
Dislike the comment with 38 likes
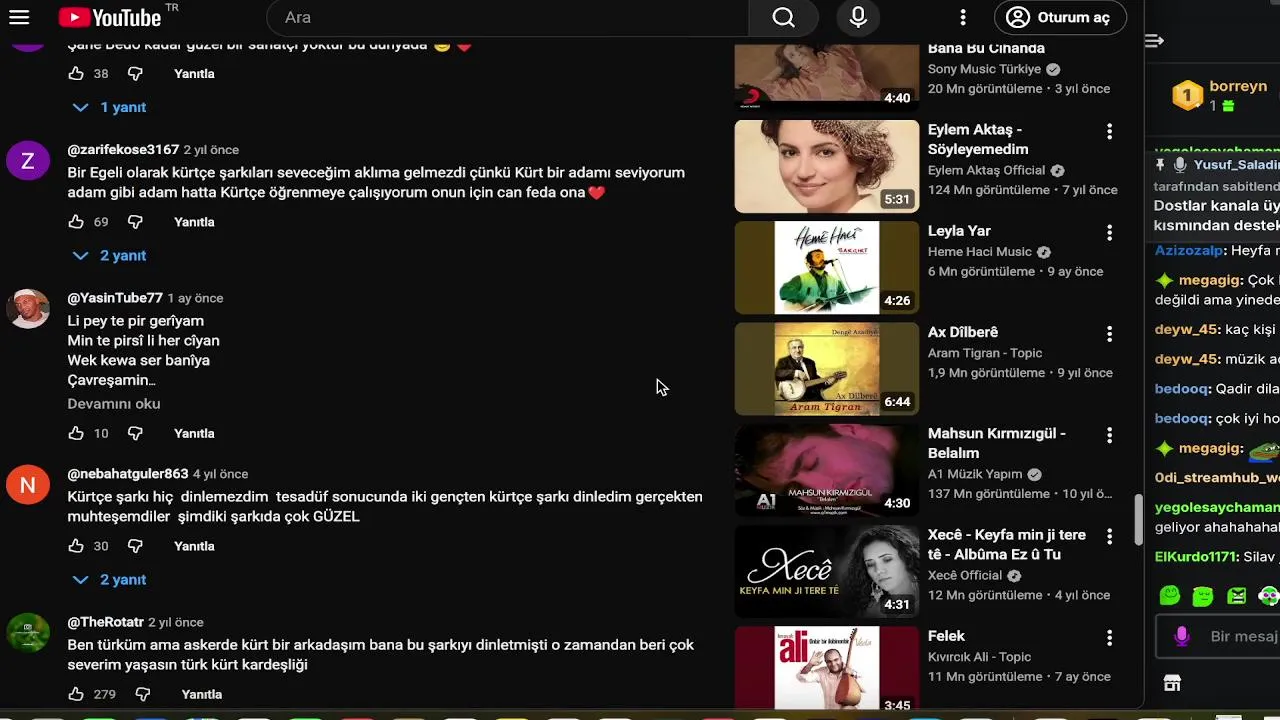[x=135, y=73]
